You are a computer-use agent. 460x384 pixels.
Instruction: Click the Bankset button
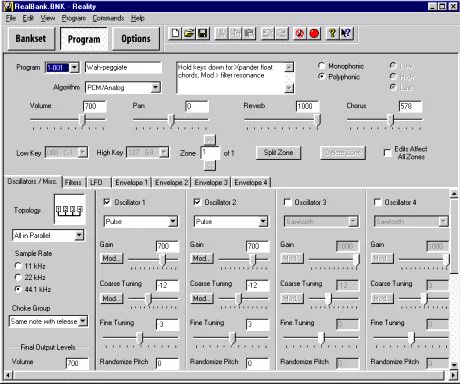click(x=31, y=39)
